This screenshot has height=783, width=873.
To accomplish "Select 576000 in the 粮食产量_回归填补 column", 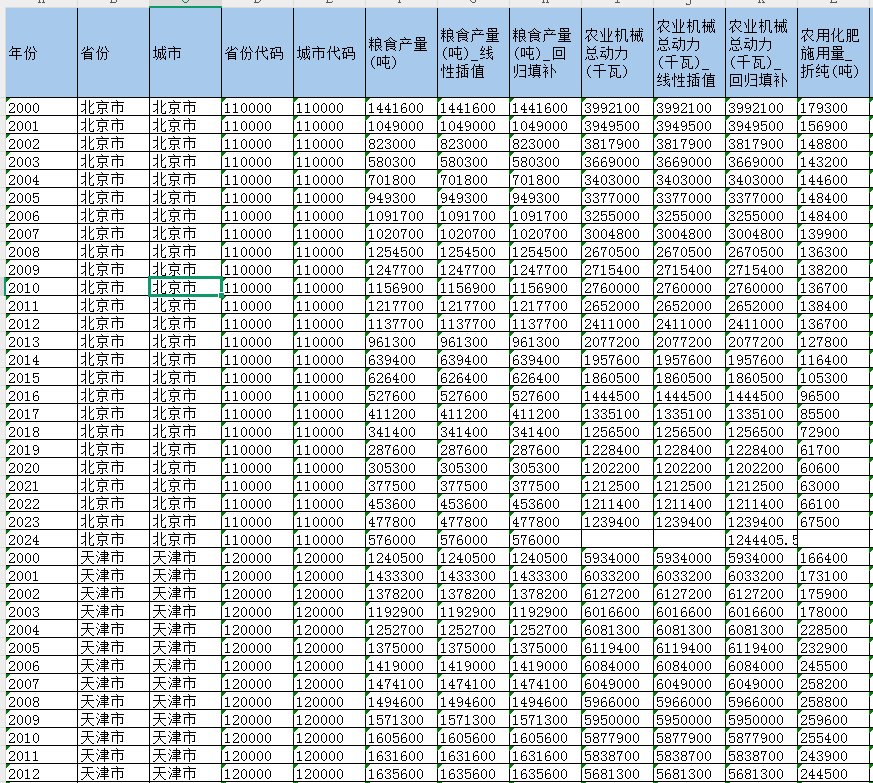I will (x=544, y=539).
